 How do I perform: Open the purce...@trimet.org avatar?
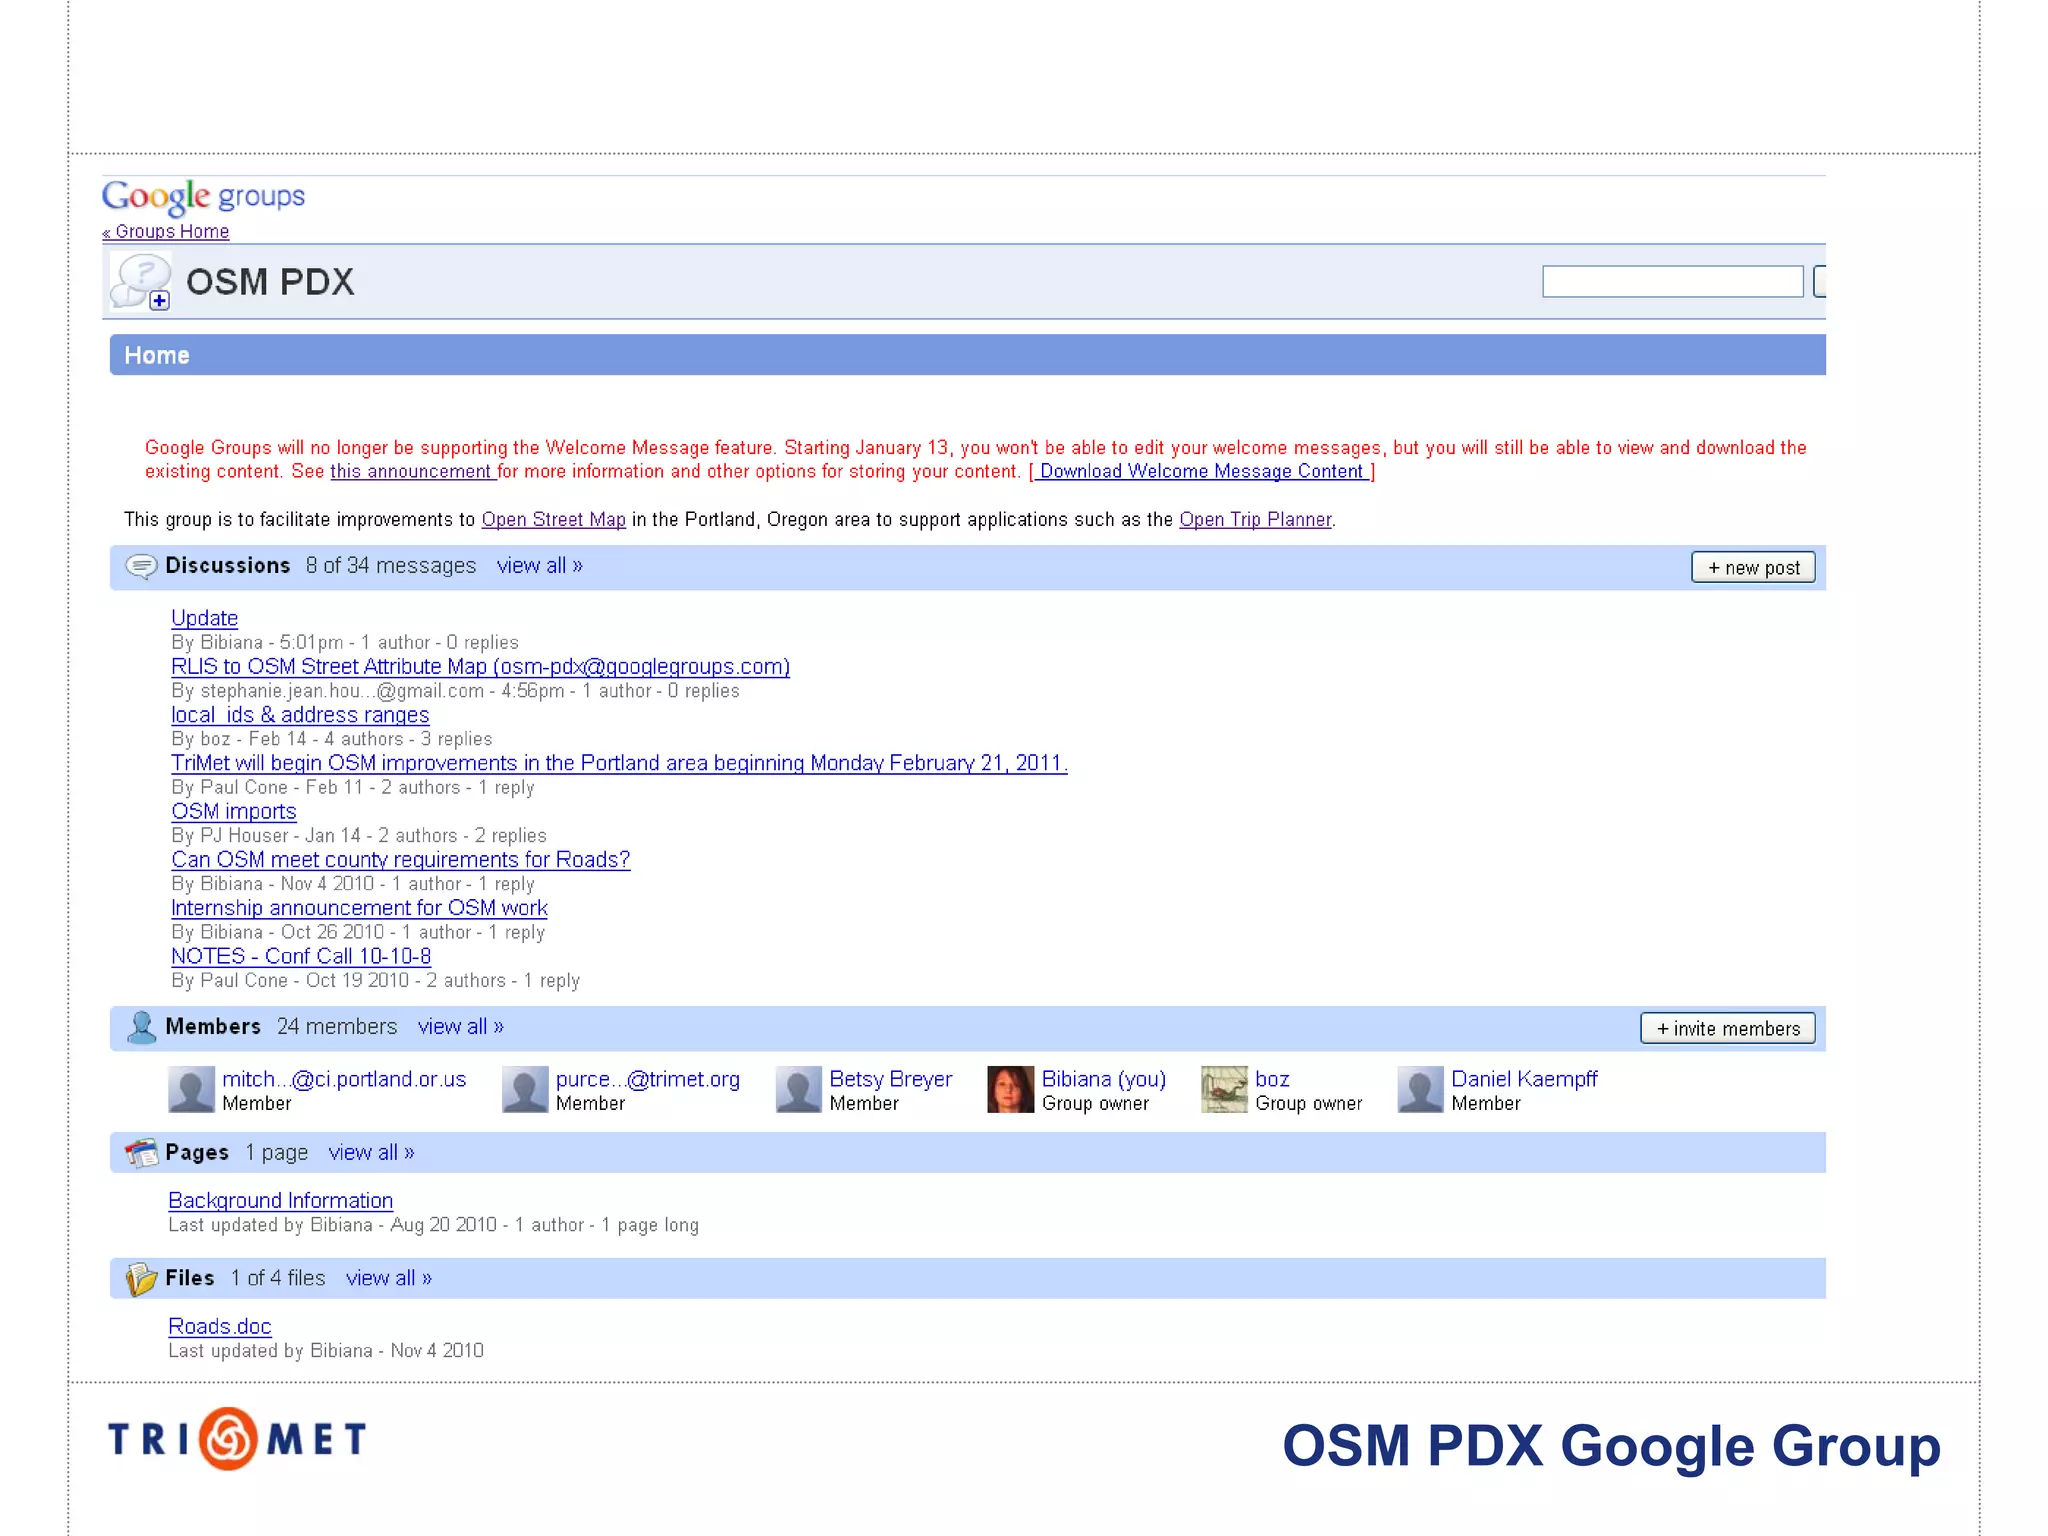point(525,1090)
